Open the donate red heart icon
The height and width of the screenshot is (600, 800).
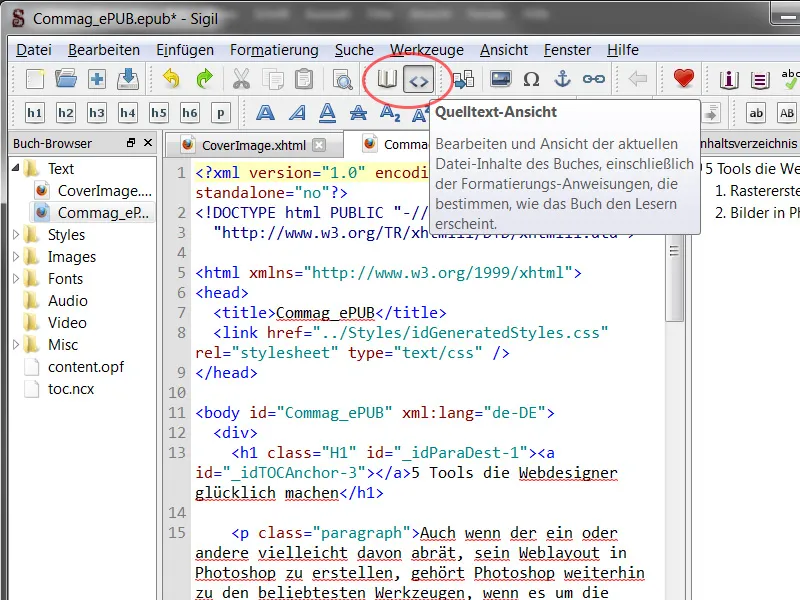684,79
